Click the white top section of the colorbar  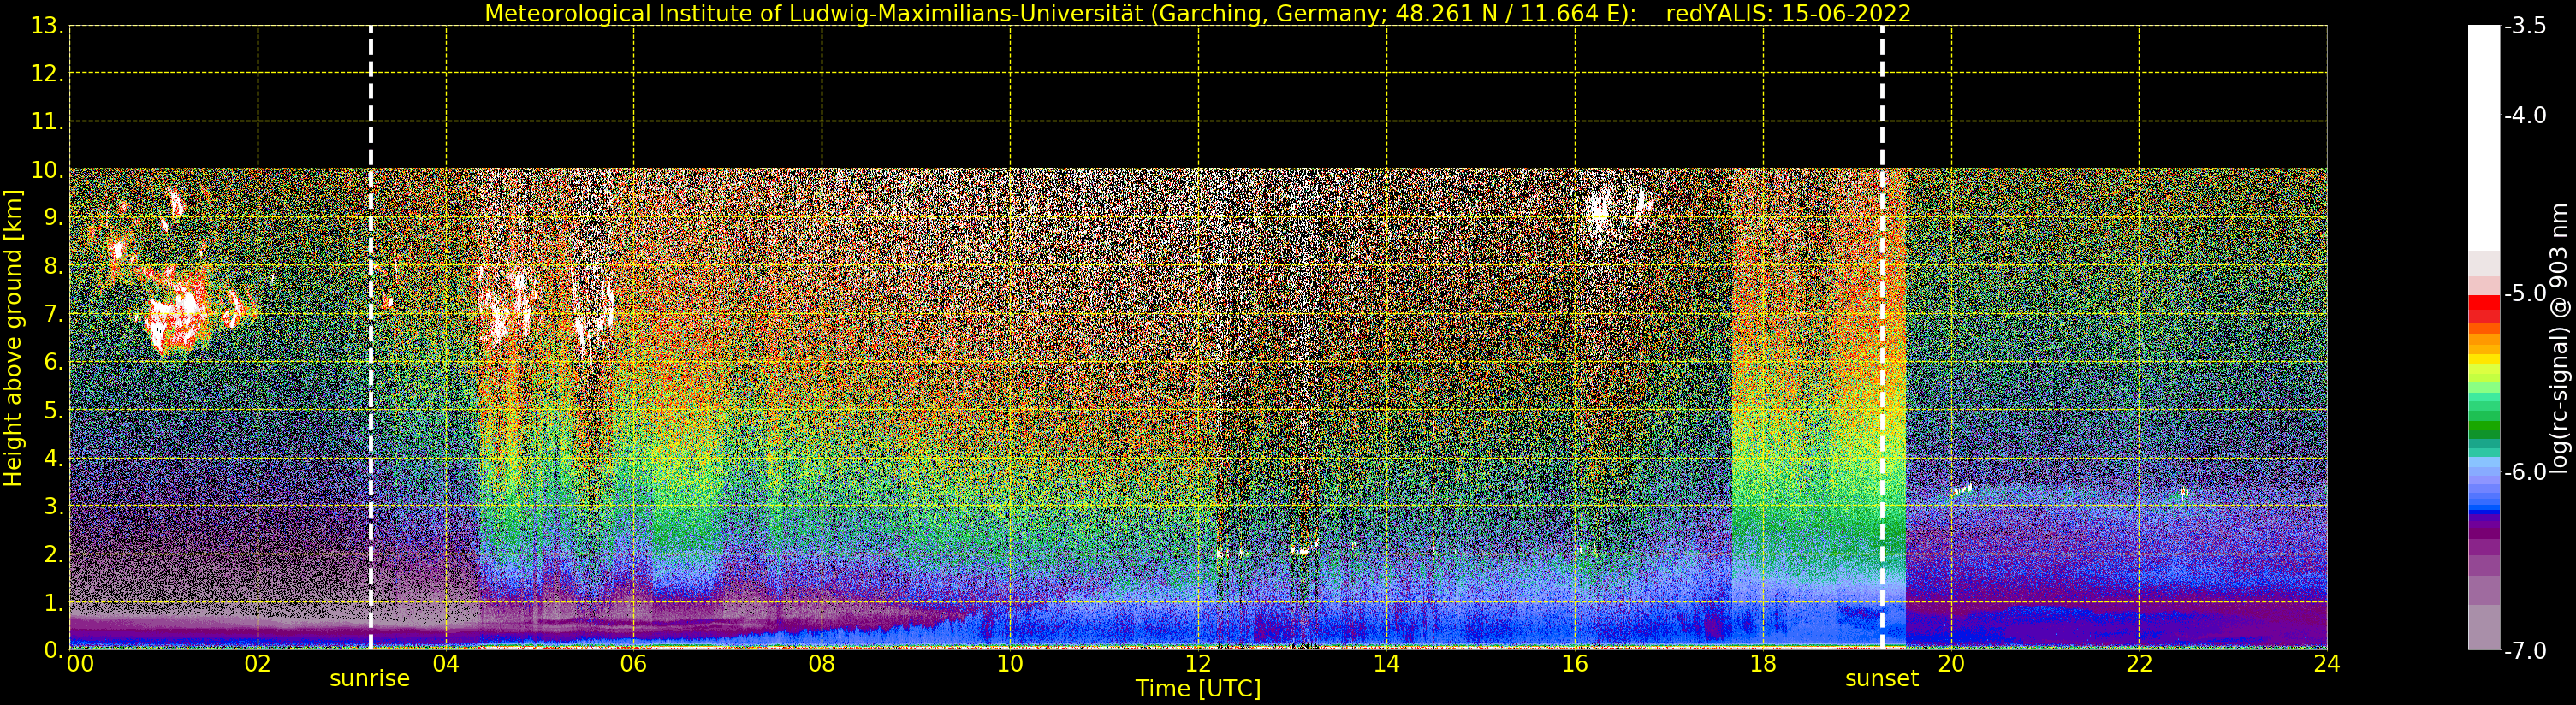(x=2484, y=138)
